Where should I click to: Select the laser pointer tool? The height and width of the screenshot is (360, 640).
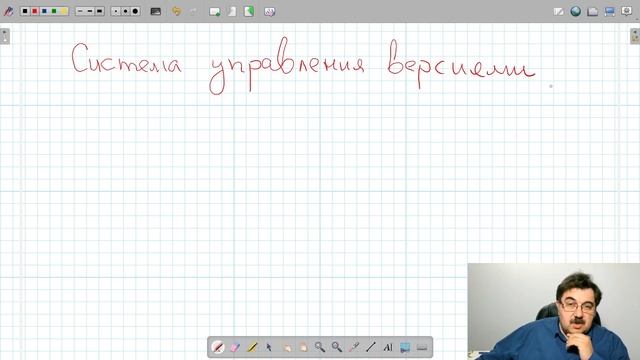click(354, 347)
